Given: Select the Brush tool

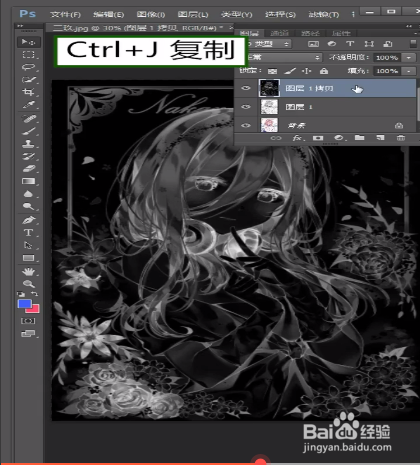Looking at the screenshot, I should pyautogui.click(x=28, y=131).
